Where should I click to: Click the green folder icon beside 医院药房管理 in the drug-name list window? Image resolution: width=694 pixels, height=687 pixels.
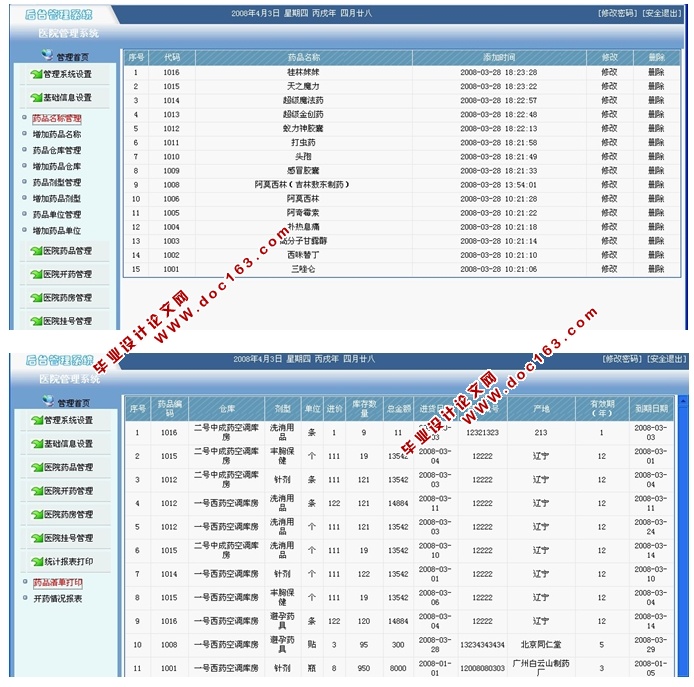(x=36, y=298)
